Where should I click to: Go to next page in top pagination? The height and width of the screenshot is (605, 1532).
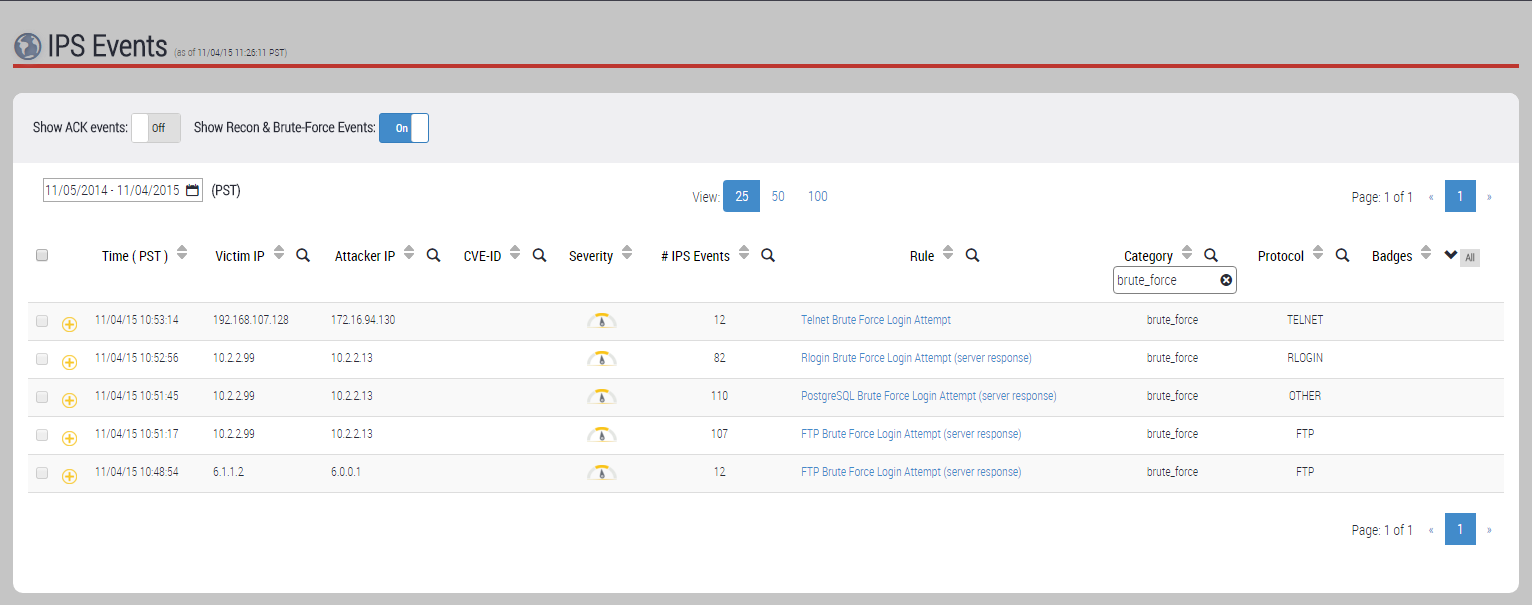point(1489,197)
